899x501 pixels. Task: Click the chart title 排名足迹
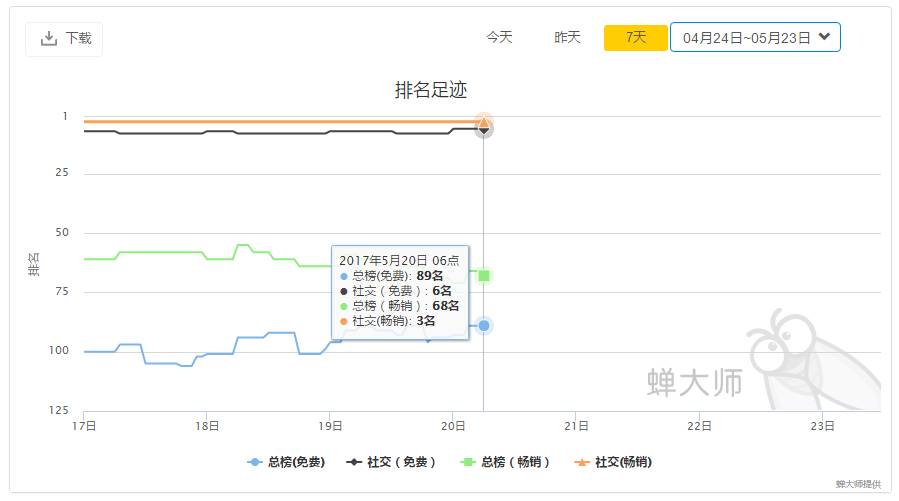(431, 90)
